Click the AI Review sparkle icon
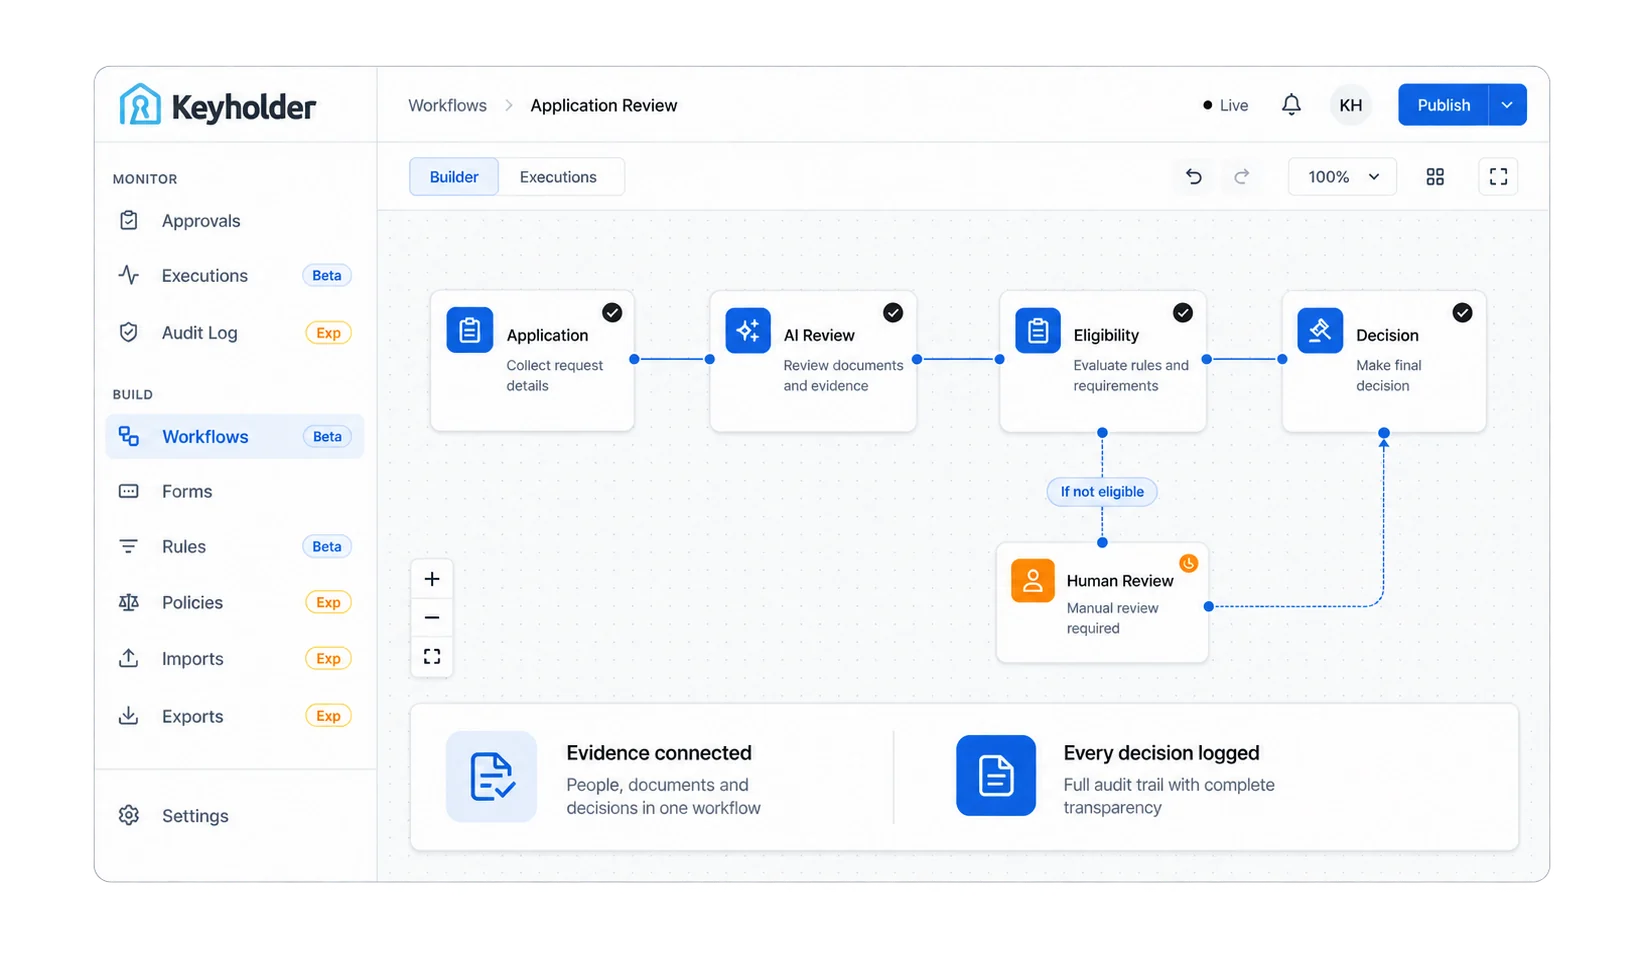The image size is (1644, 957). pyautogui.click(x=748, y=331)
